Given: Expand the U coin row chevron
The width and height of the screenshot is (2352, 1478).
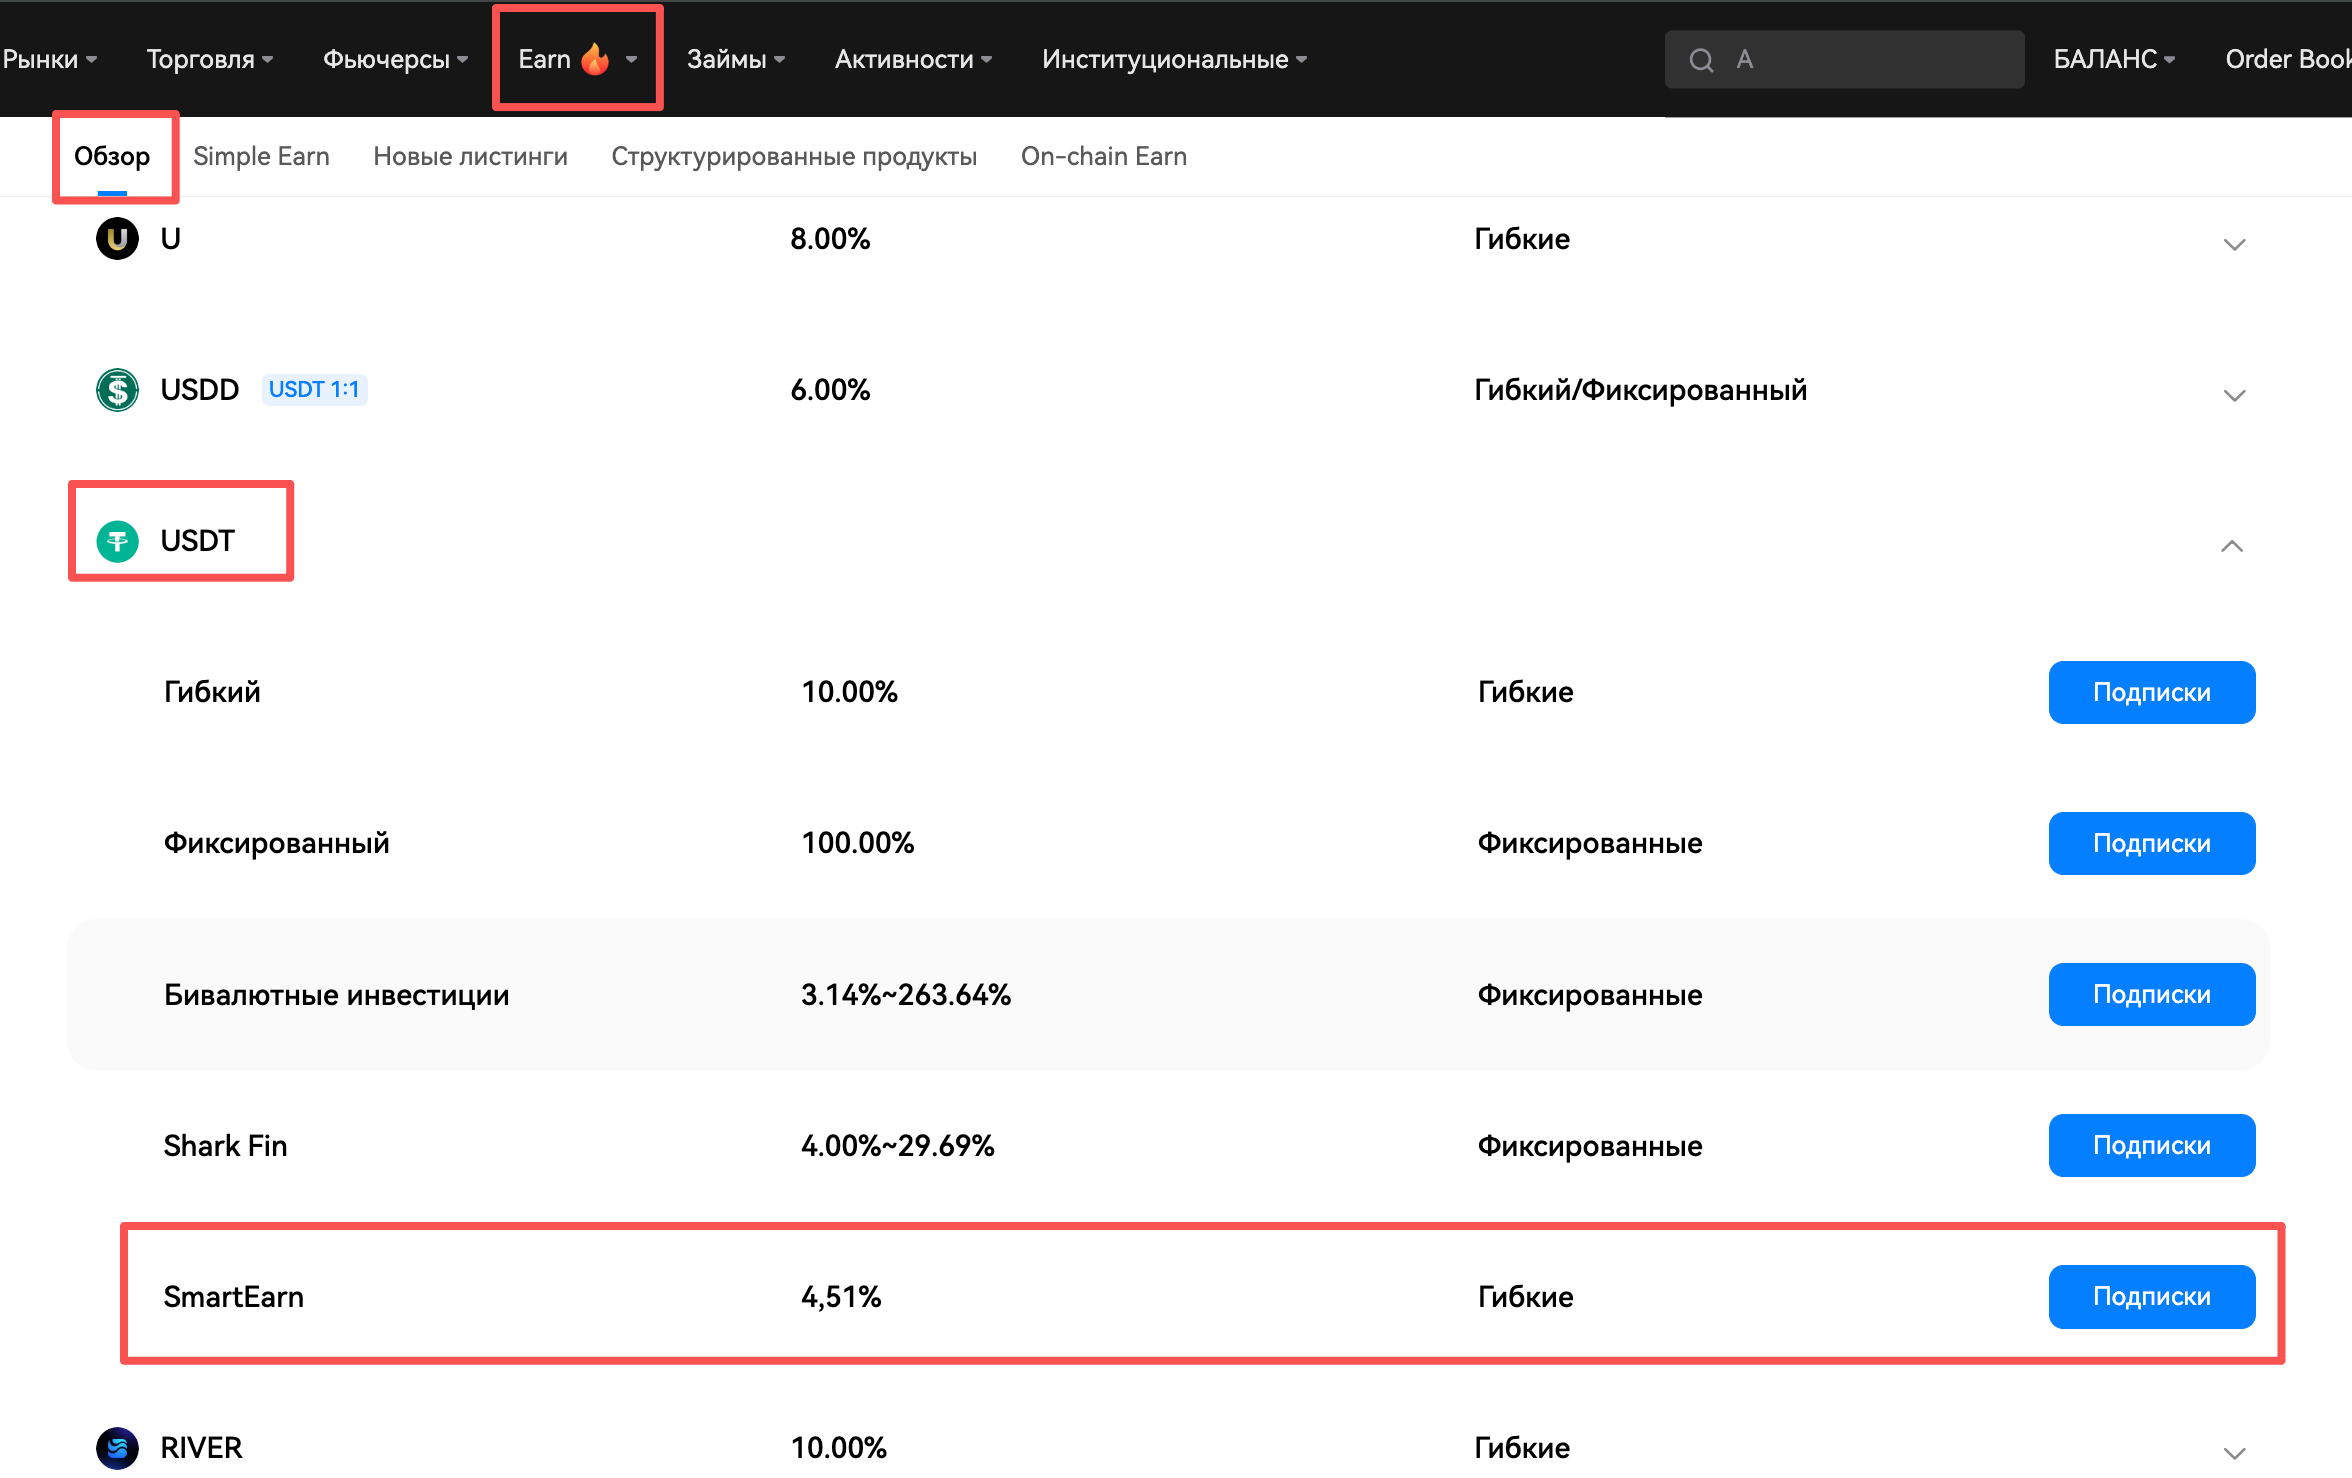Looking at the screenshot, I should point(2234,244).
